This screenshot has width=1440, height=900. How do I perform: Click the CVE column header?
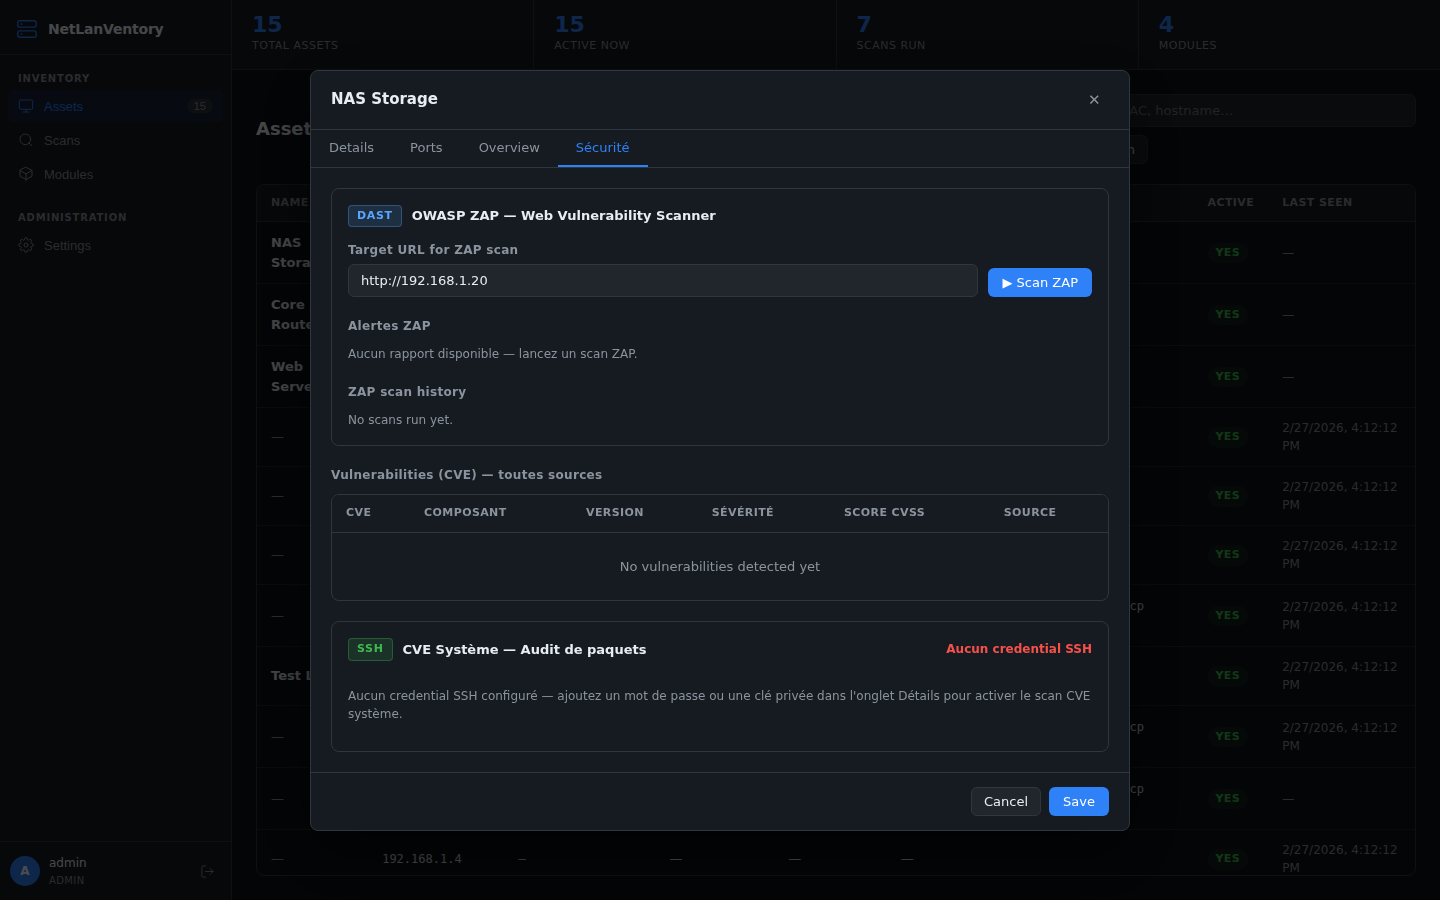point(358,512)
